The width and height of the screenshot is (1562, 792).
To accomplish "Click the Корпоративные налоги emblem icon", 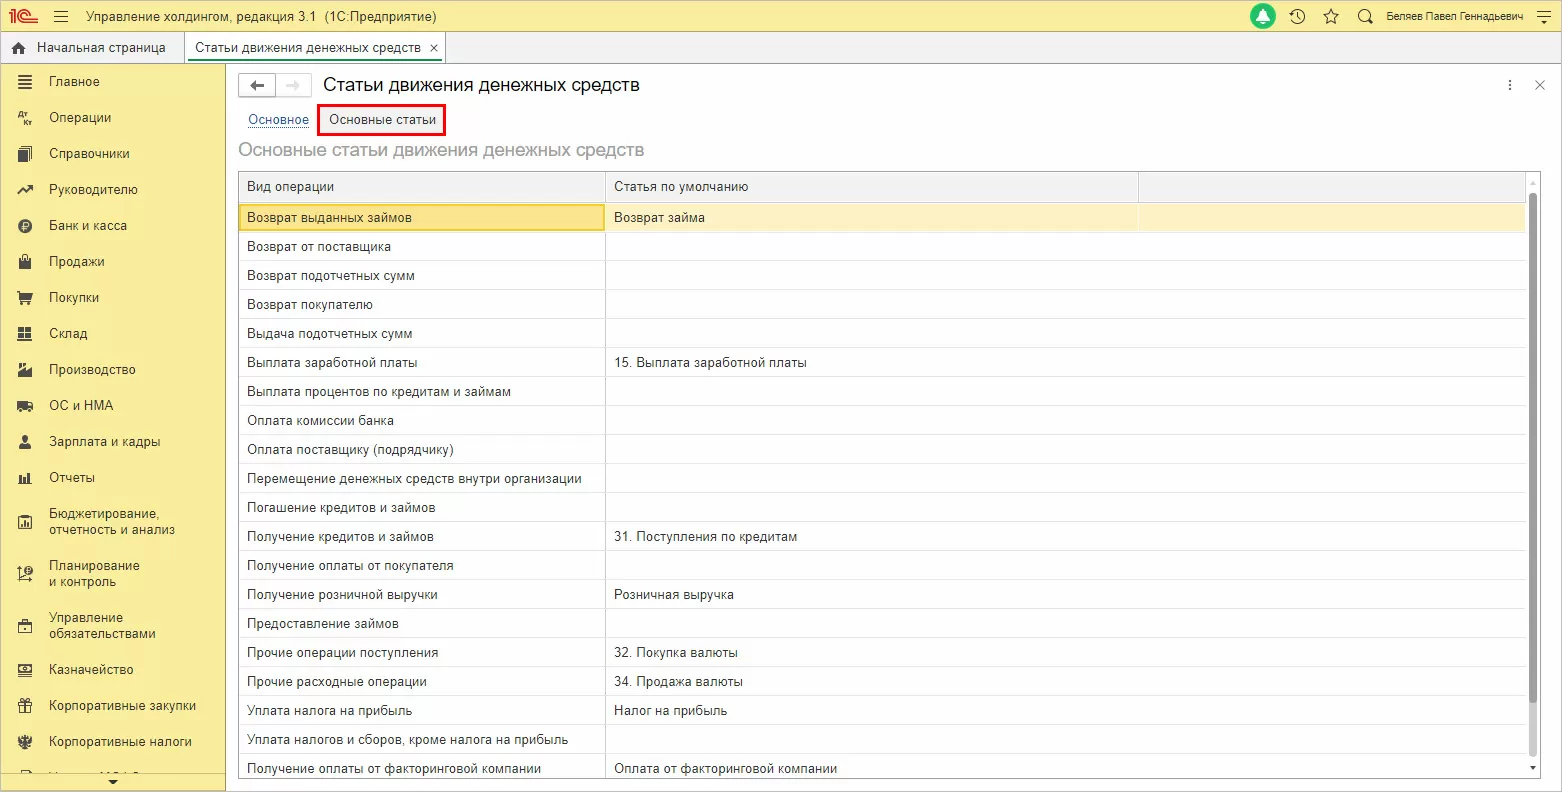I will [25, 742].
